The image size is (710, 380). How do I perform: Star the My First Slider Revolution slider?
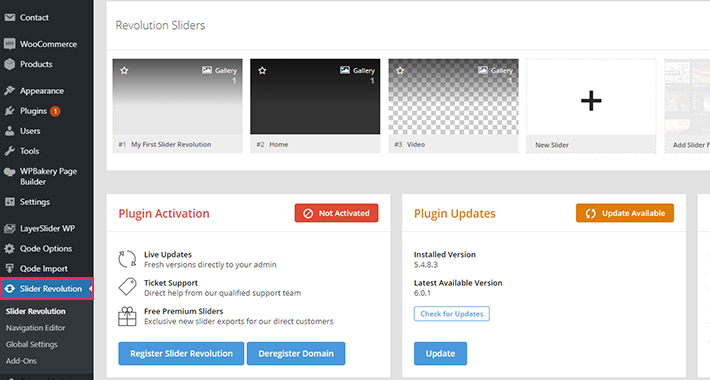pos(125,71)
